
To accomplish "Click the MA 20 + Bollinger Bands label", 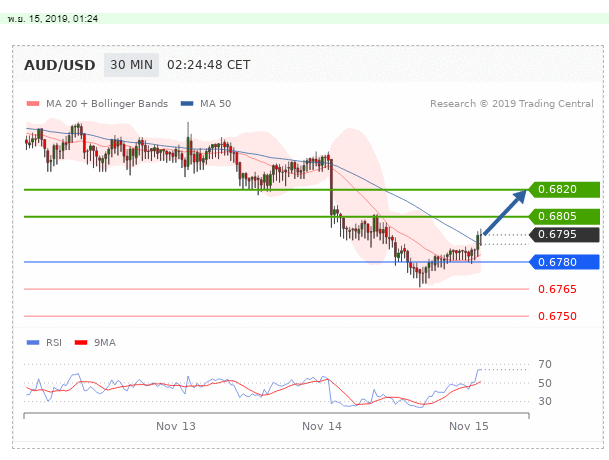I will (107, 104).
